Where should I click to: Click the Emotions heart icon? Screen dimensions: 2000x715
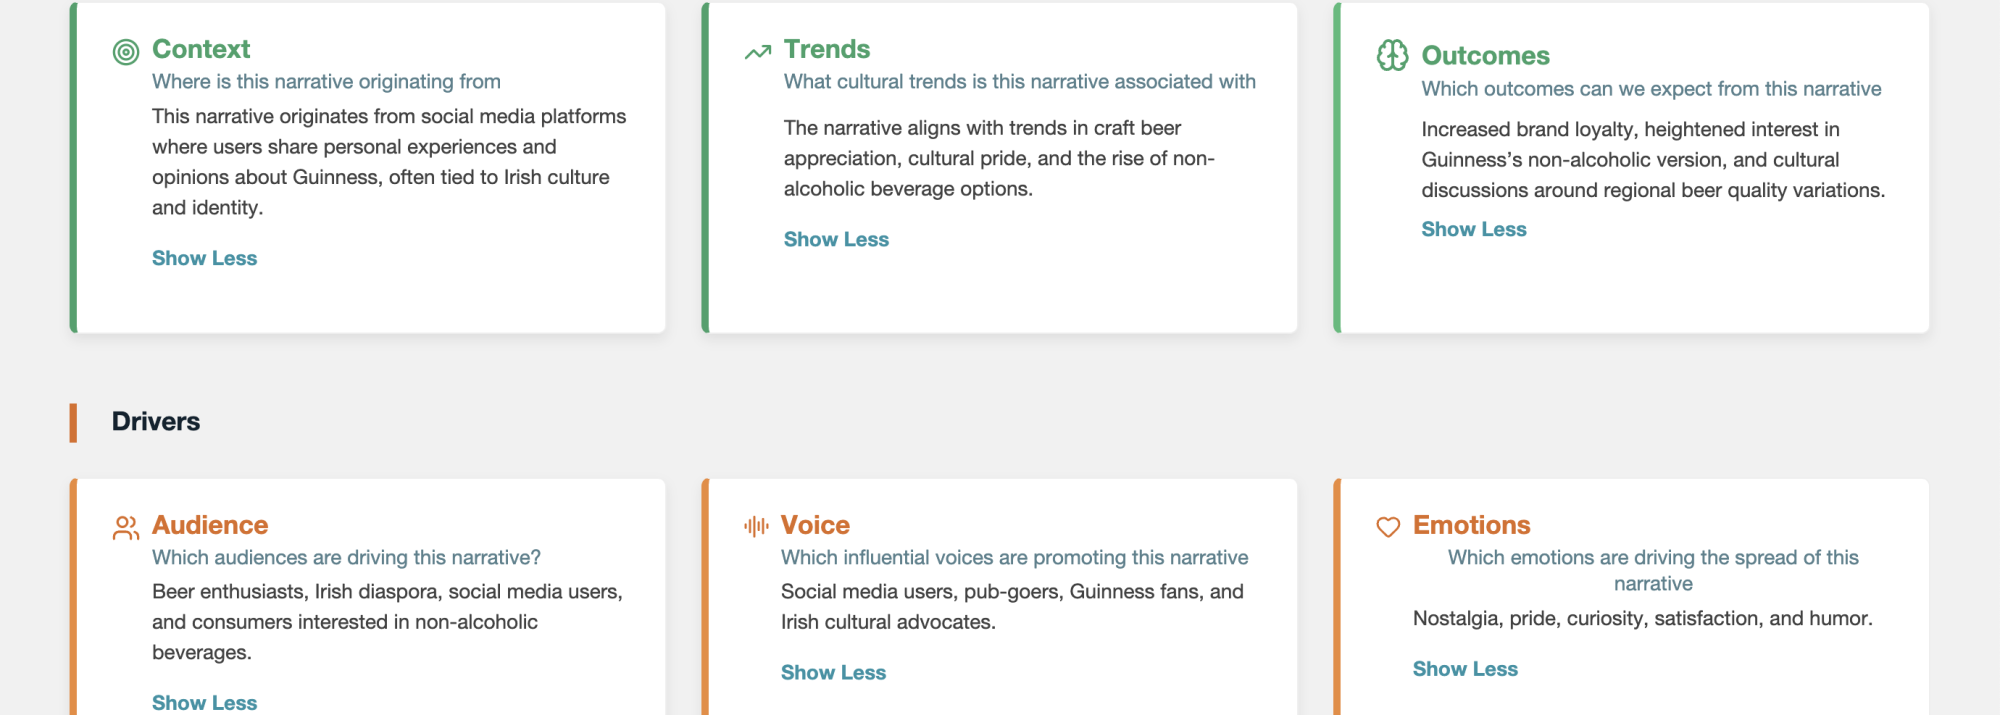click(x=1388, y=527)
